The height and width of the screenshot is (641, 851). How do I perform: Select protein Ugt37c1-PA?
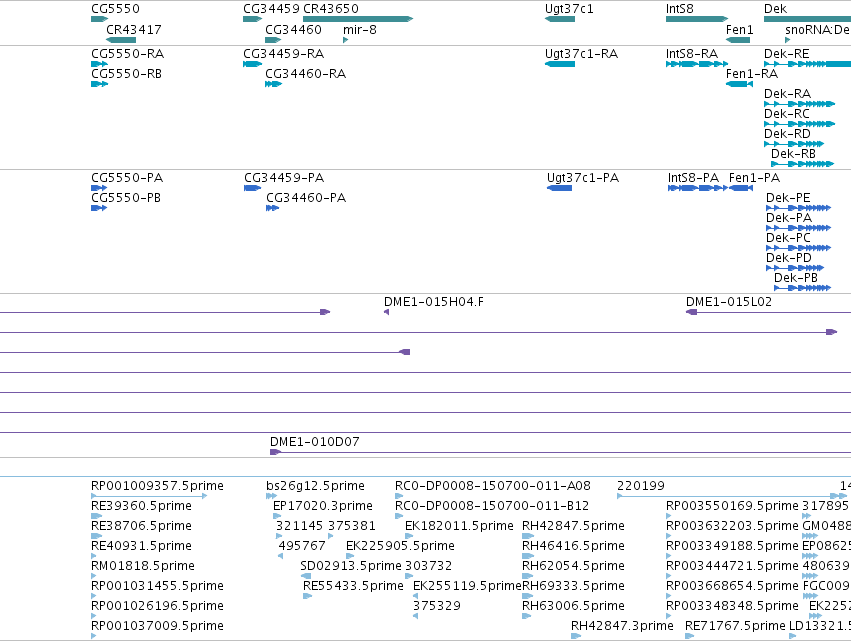tap(583, 178)
